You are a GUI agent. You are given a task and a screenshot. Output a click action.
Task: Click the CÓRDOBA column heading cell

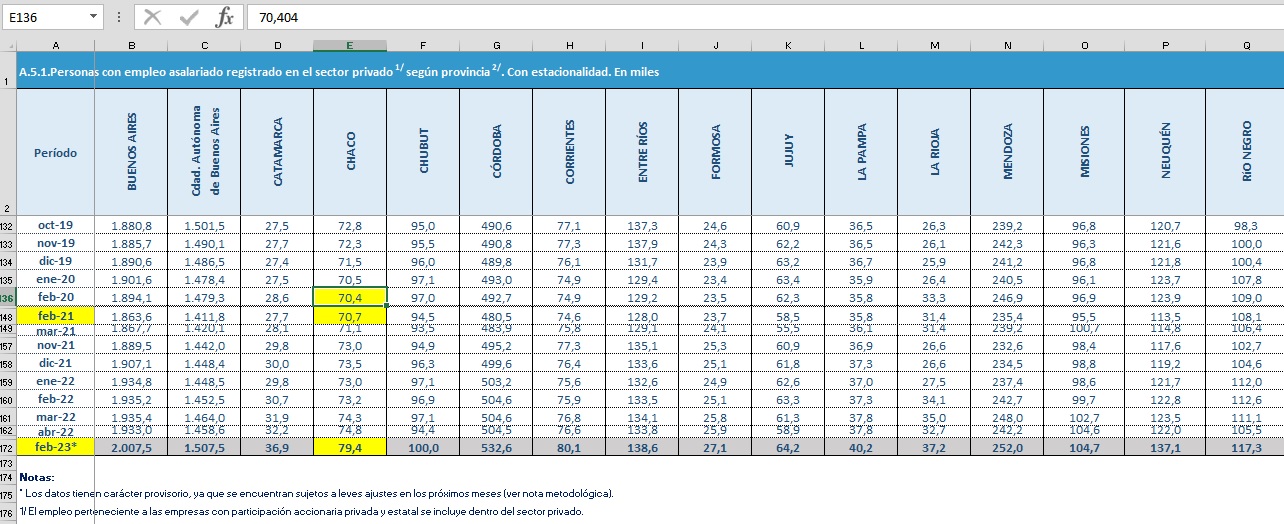click(x=496, y=152)
